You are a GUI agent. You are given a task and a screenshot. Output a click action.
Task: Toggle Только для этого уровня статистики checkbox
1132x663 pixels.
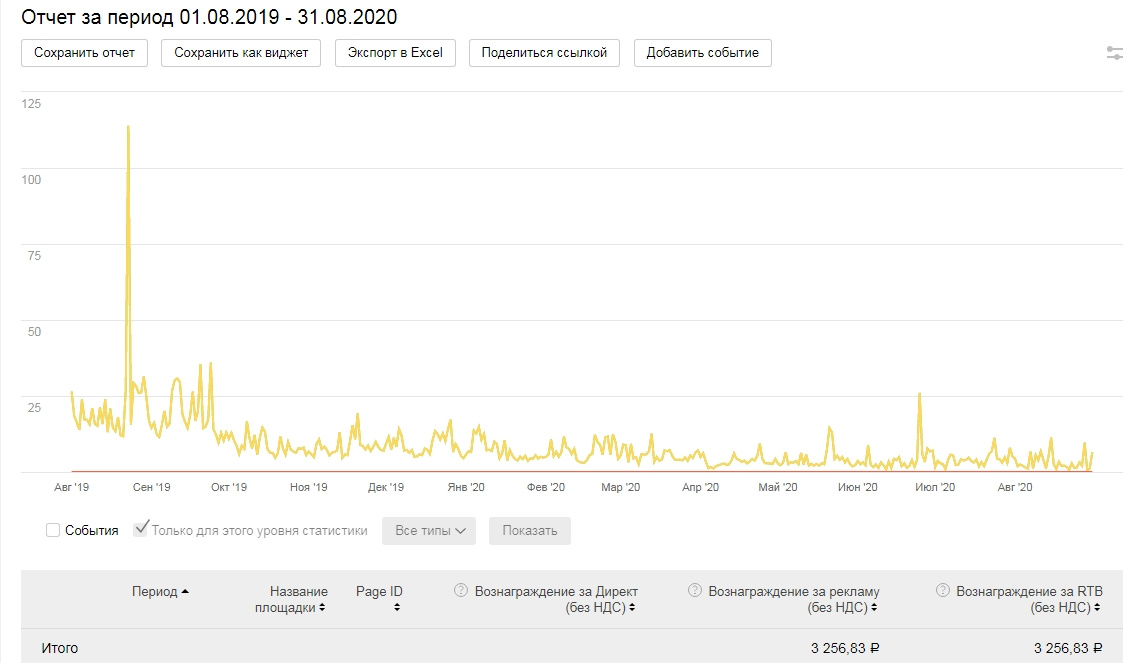click(142, 529)
